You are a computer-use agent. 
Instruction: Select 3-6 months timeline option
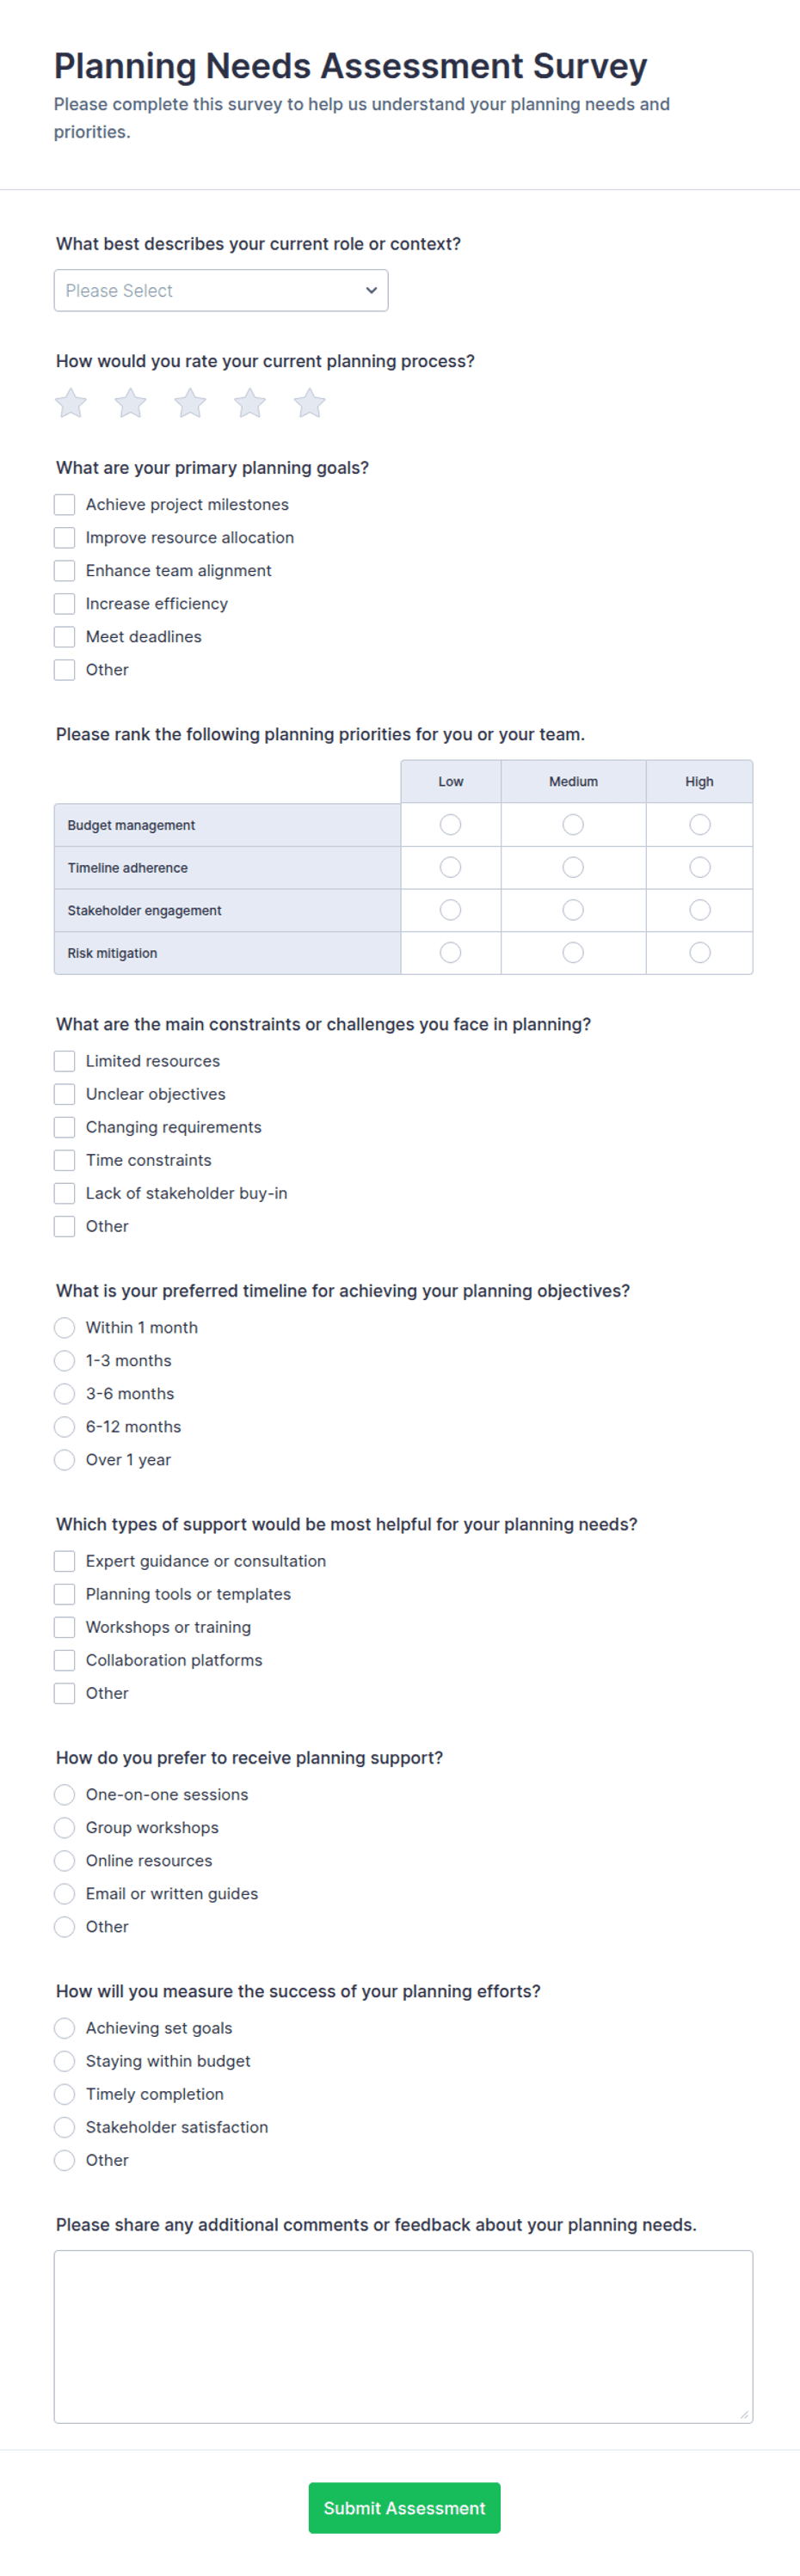pos(65,1393)
